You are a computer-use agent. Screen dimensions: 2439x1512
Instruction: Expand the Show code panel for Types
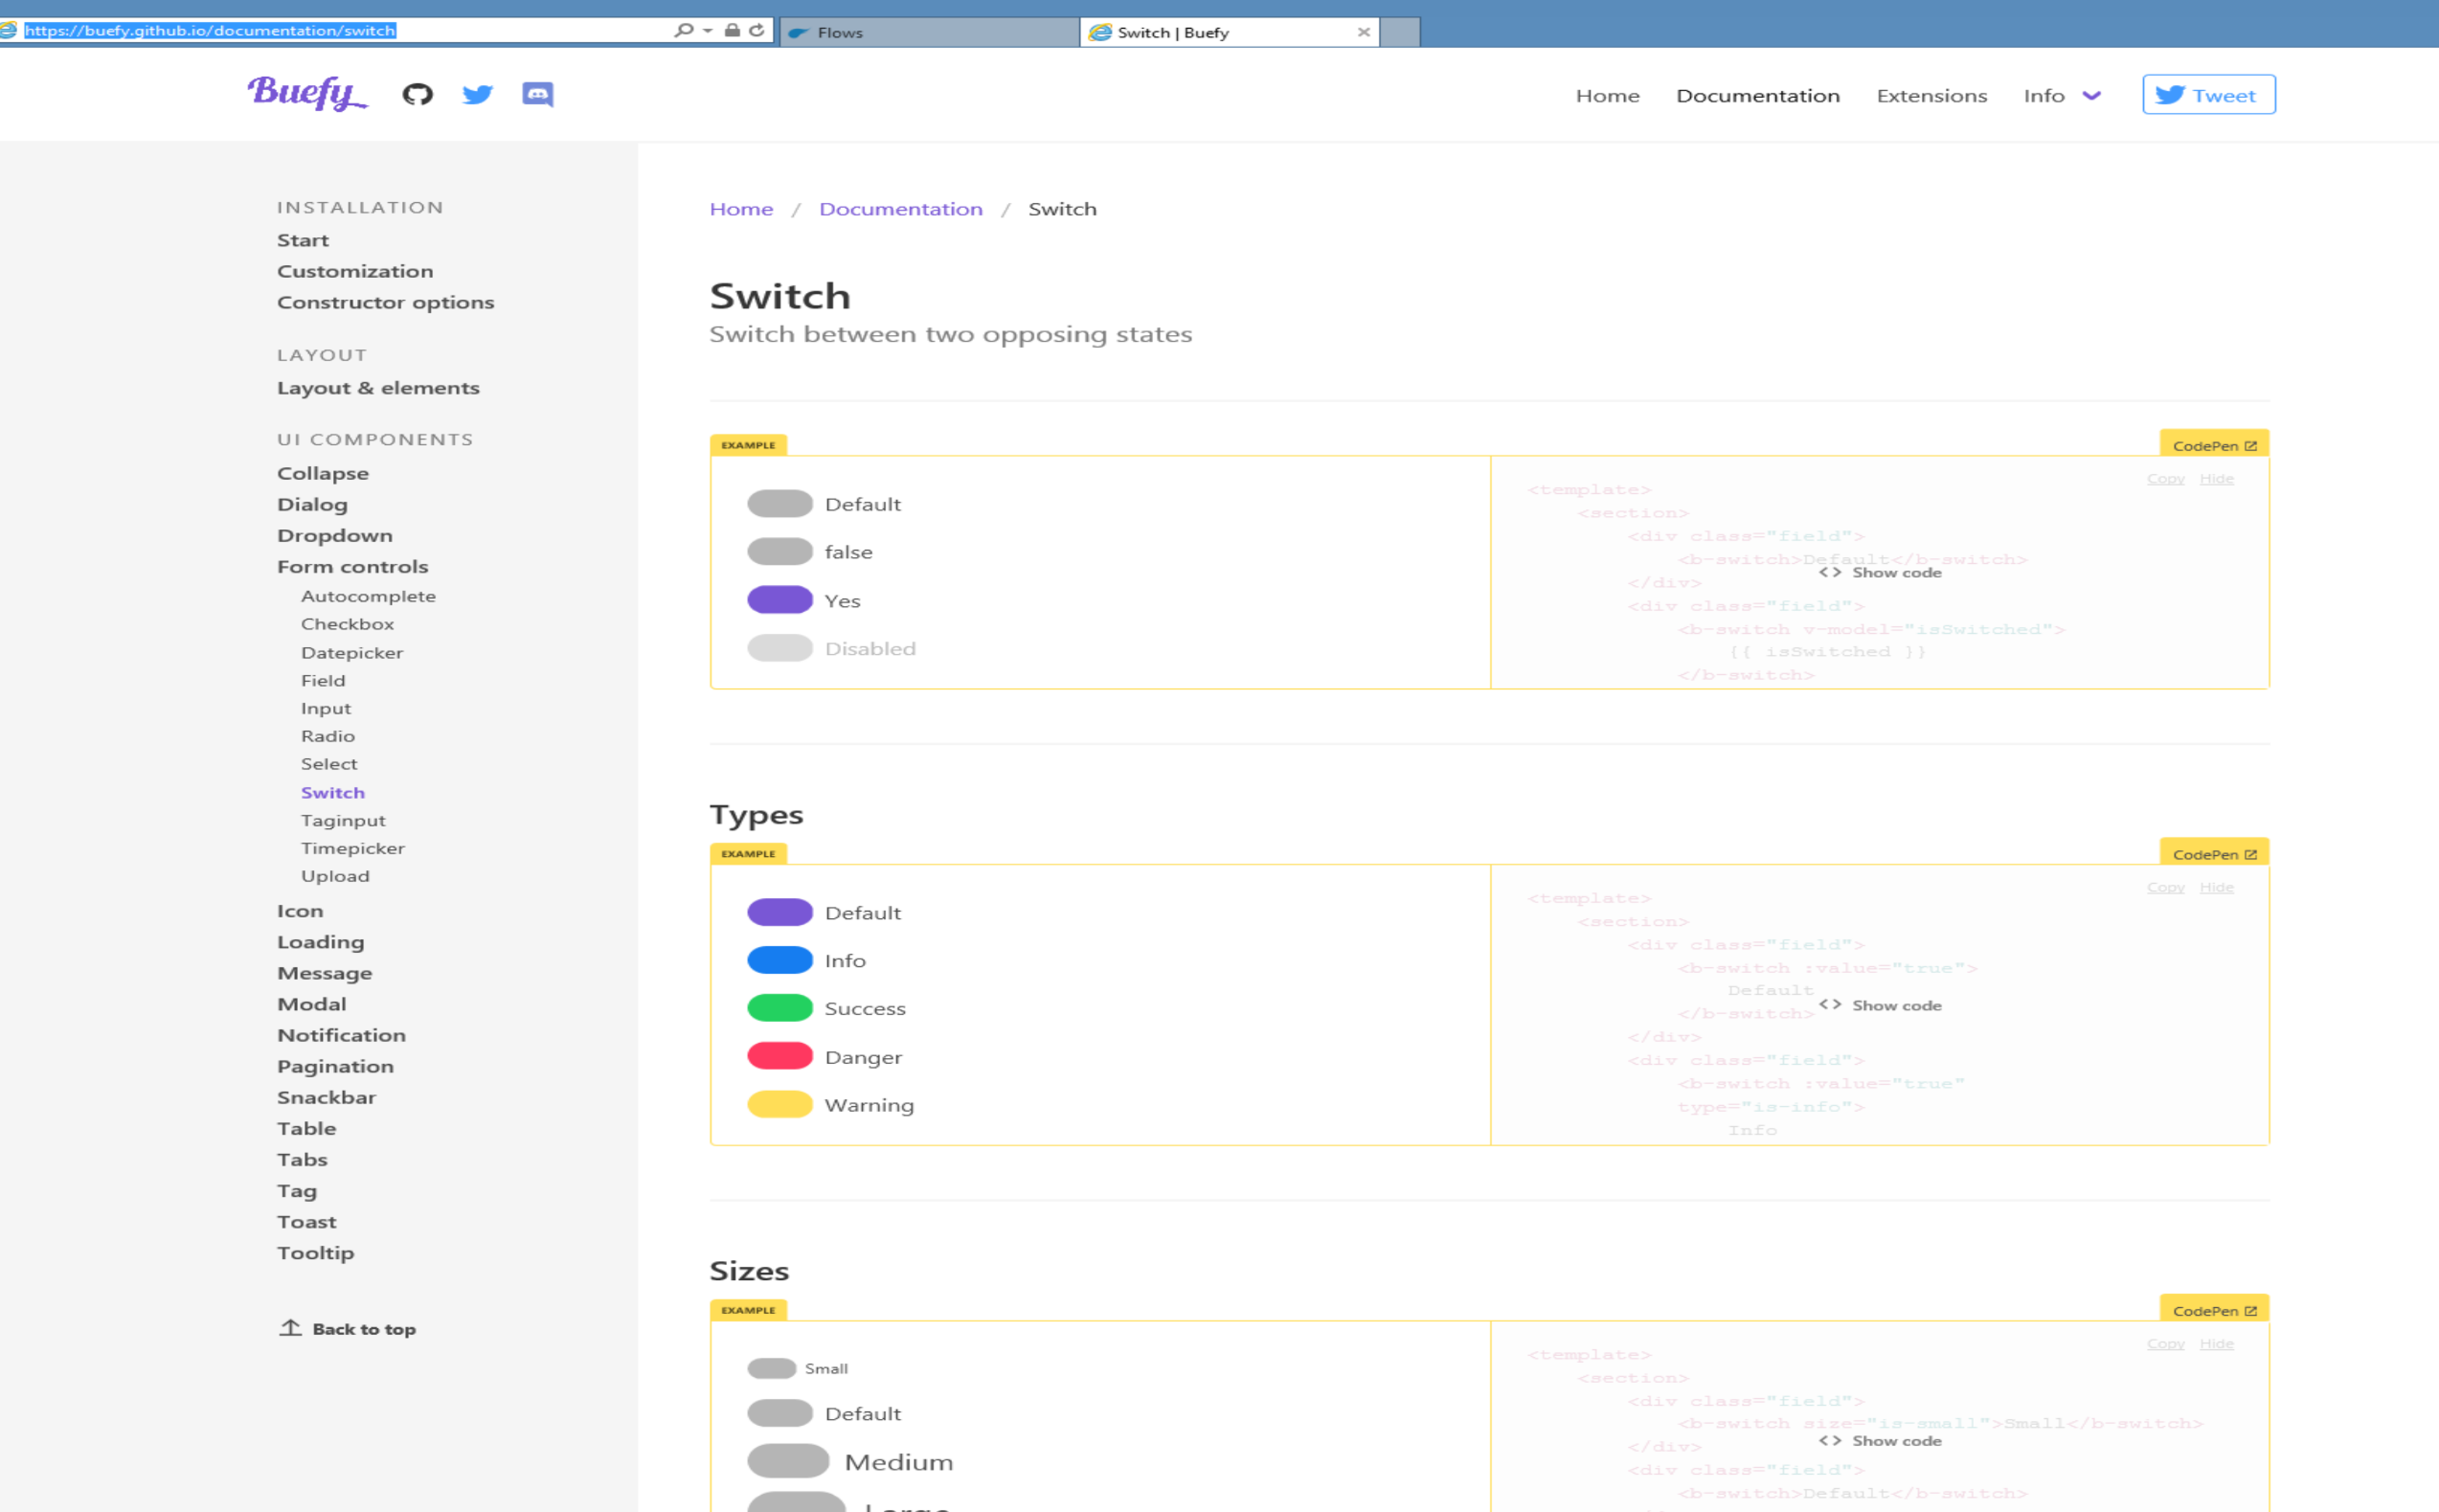click(1881, 1005)
